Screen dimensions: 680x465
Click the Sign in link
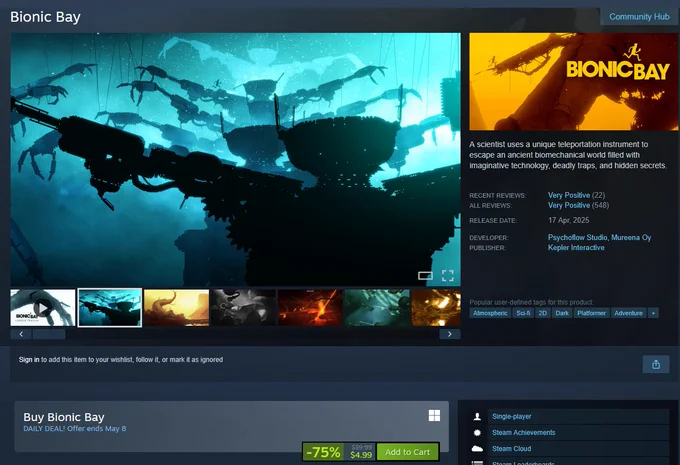pyautogui.click(x=29, y=360)
